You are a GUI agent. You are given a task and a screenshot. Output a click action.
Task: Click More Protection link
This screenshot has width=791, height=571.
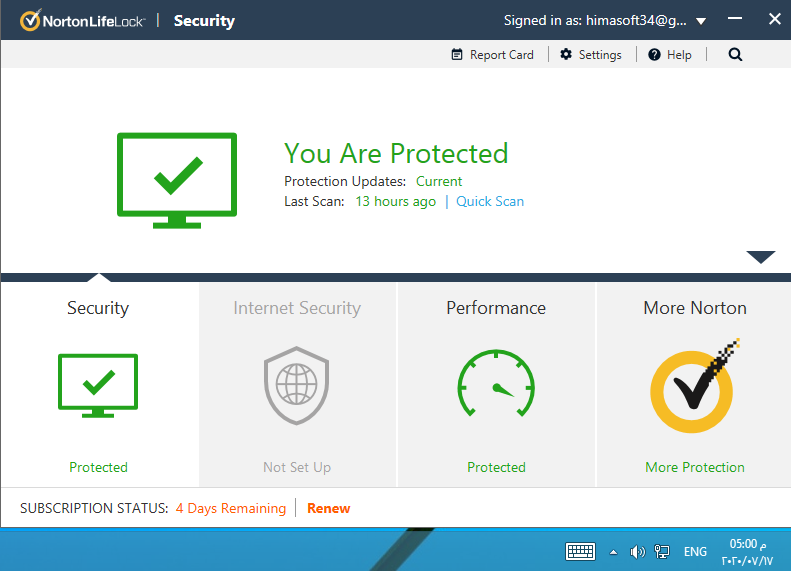coord(695,467)
